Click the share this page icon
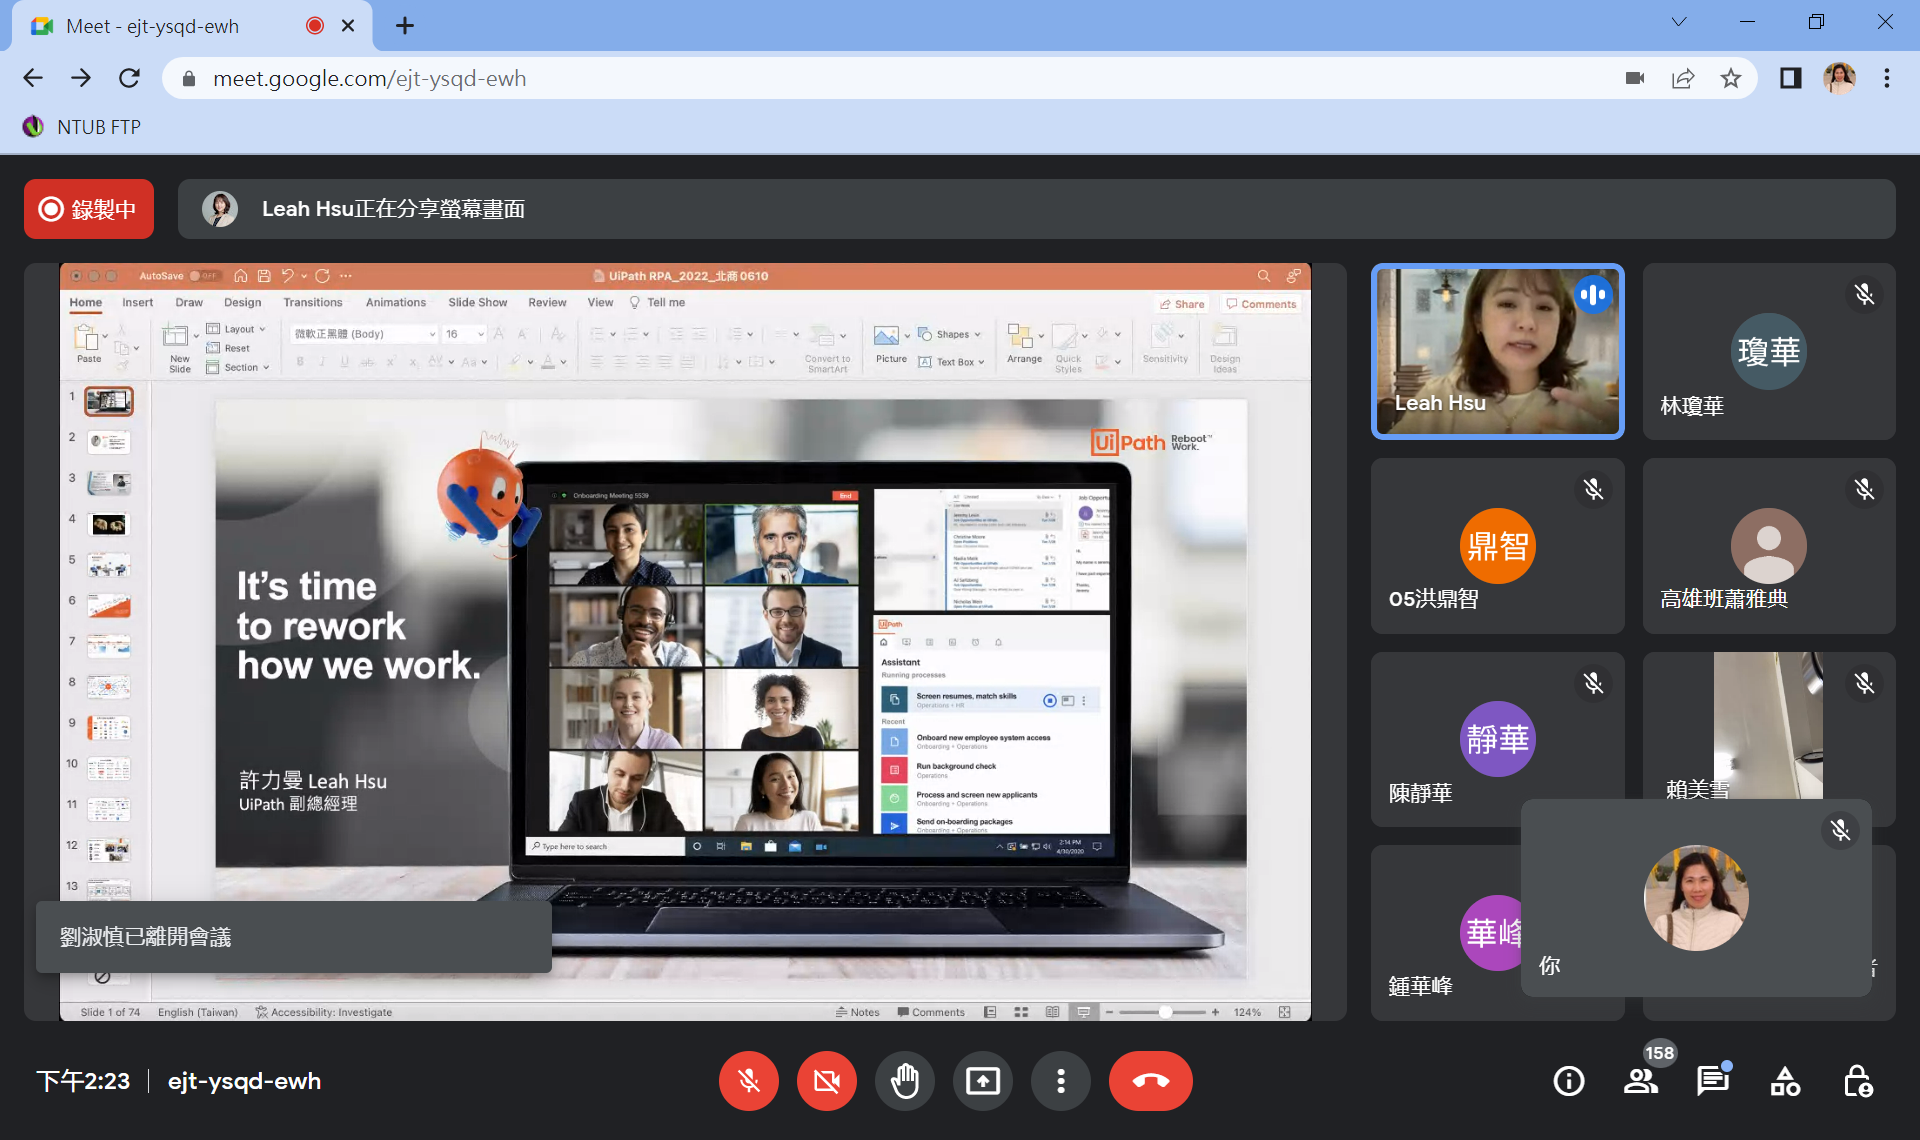1920x1140 pixels. pos(1683,78)
